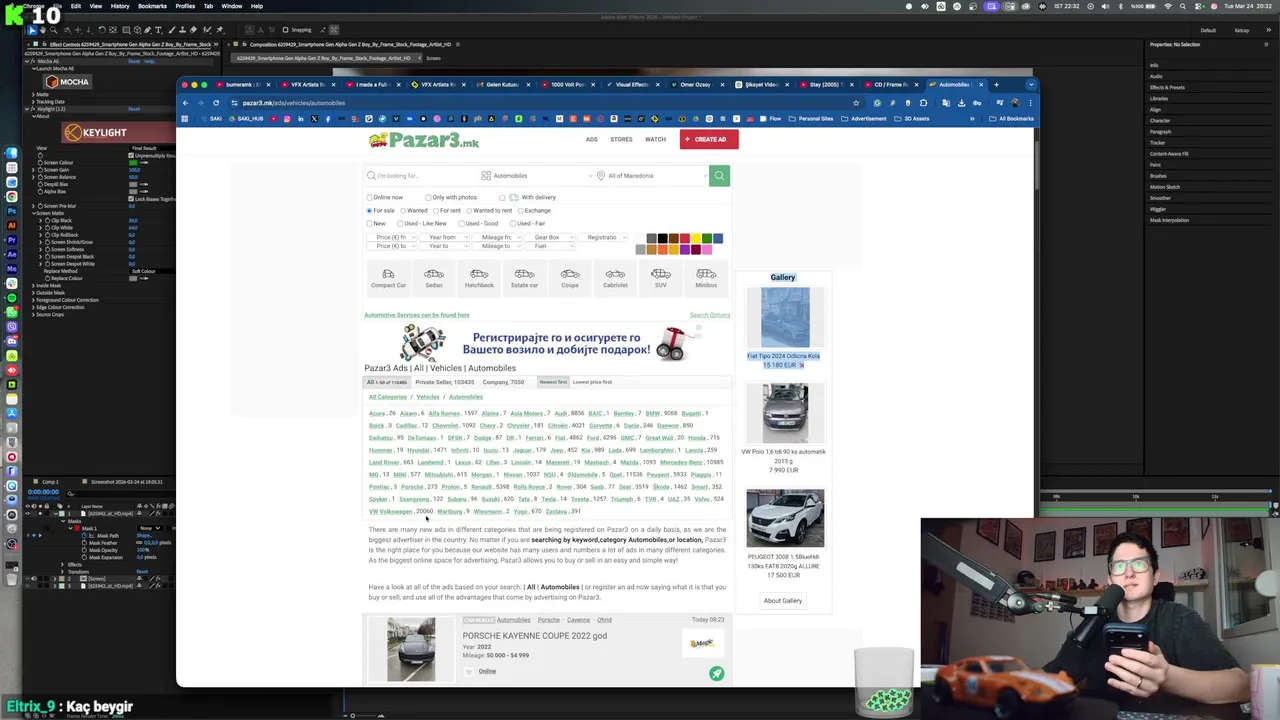Open STORES in Pazar3 navigation
The height and width of the screenshot is (720, 1280).
click(x=621, y=139)
